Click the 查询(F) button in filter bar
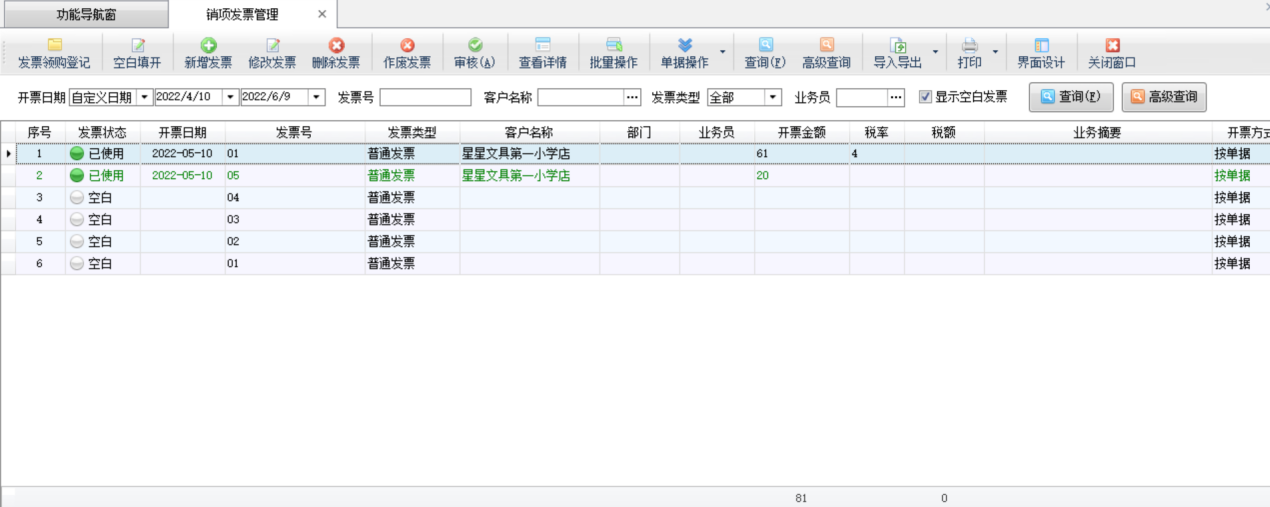Viewport: 1270px width, 507px height. [x=1071, y=97]
